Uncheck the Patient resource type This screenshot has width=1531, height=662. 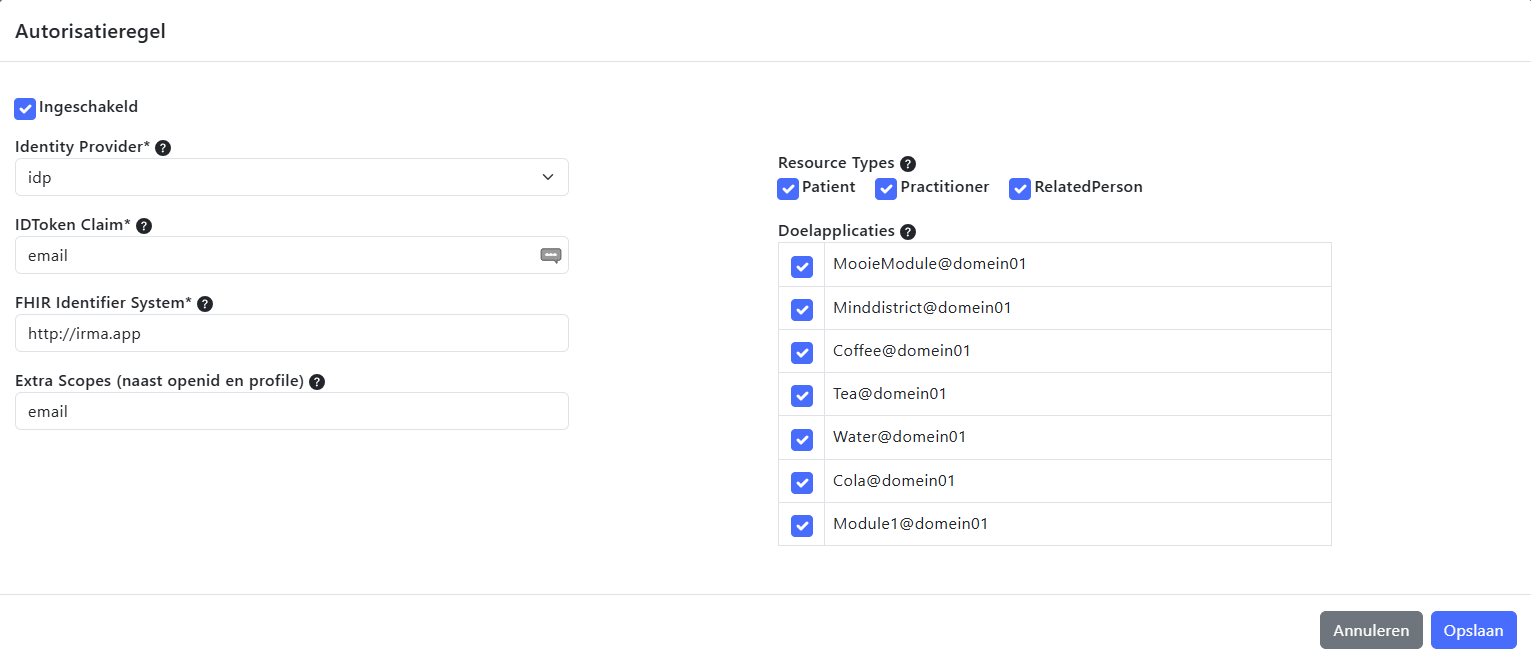point(788,188)
